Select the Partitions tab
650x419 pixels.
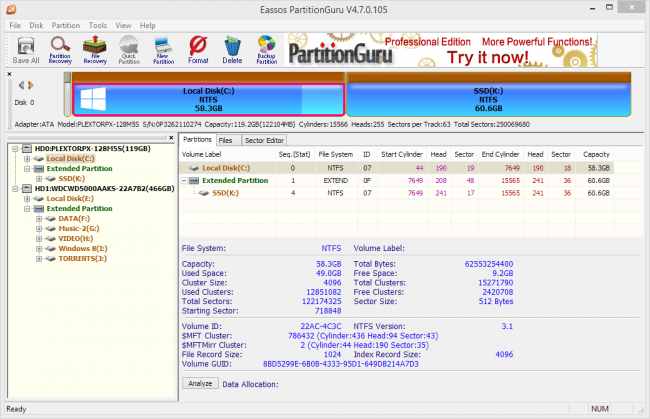197,140
